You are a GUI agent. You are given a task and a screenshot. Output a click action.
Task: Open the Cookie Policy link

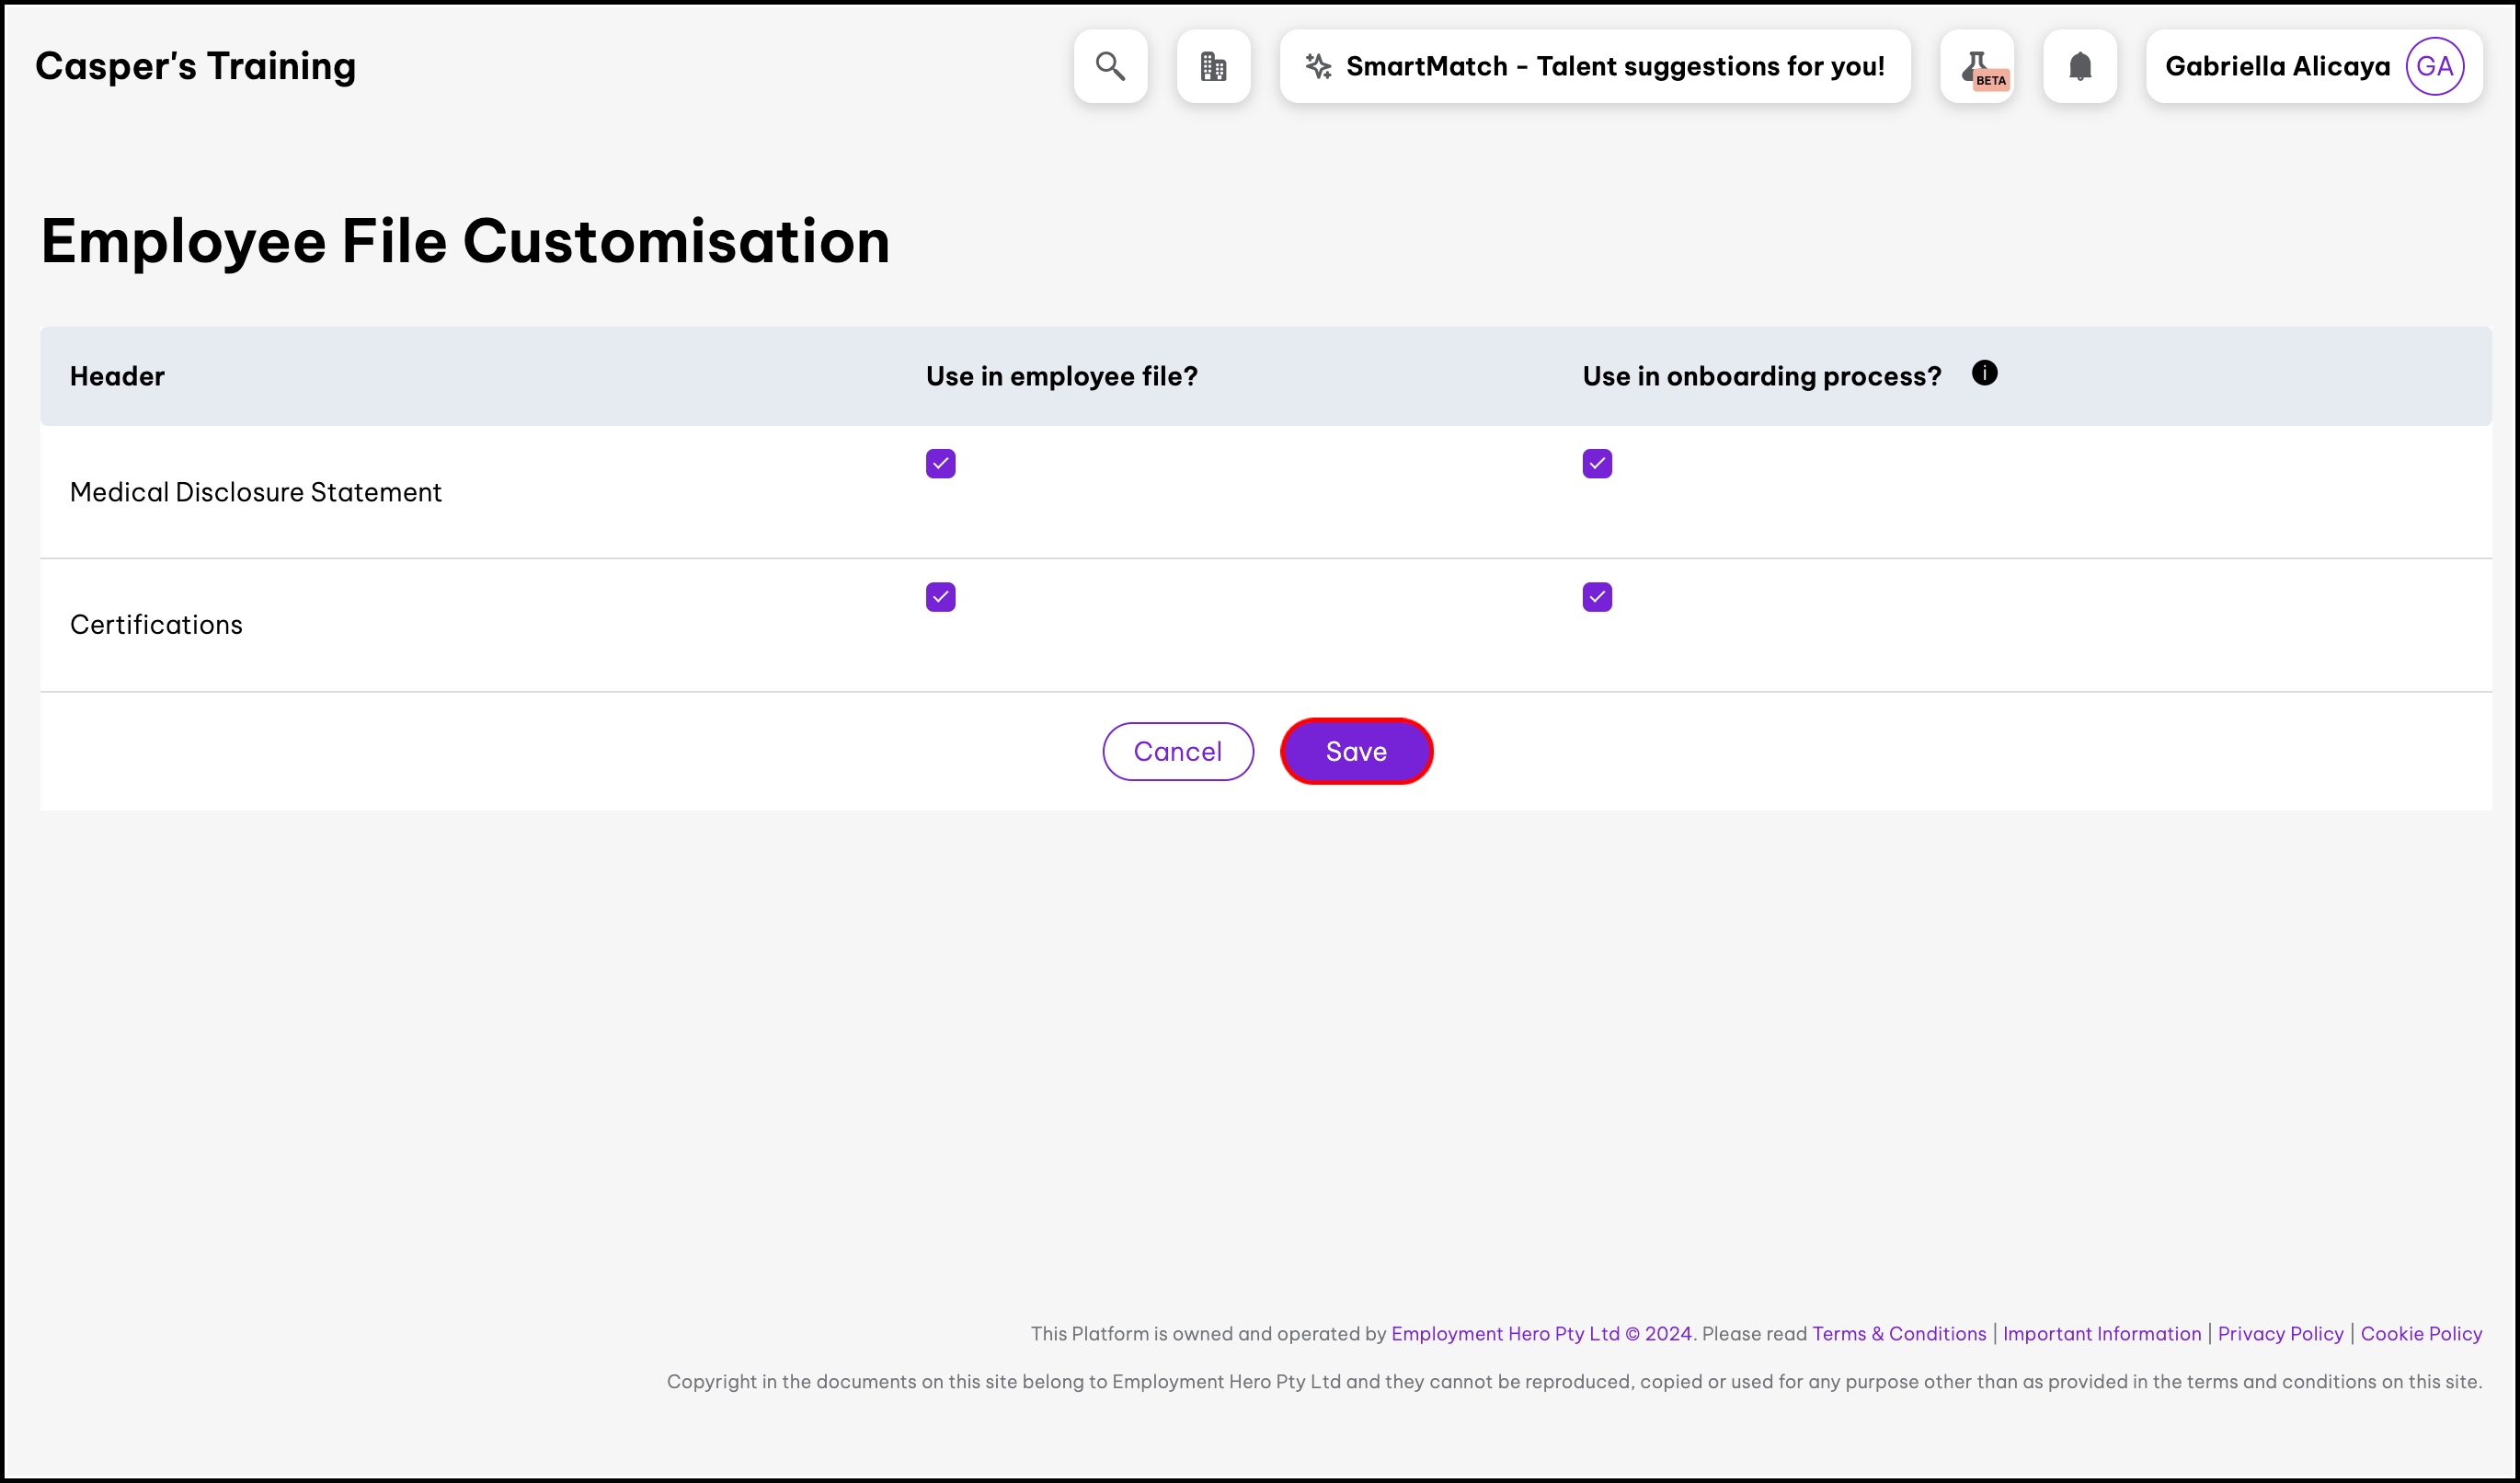tap(2420, 1333)
